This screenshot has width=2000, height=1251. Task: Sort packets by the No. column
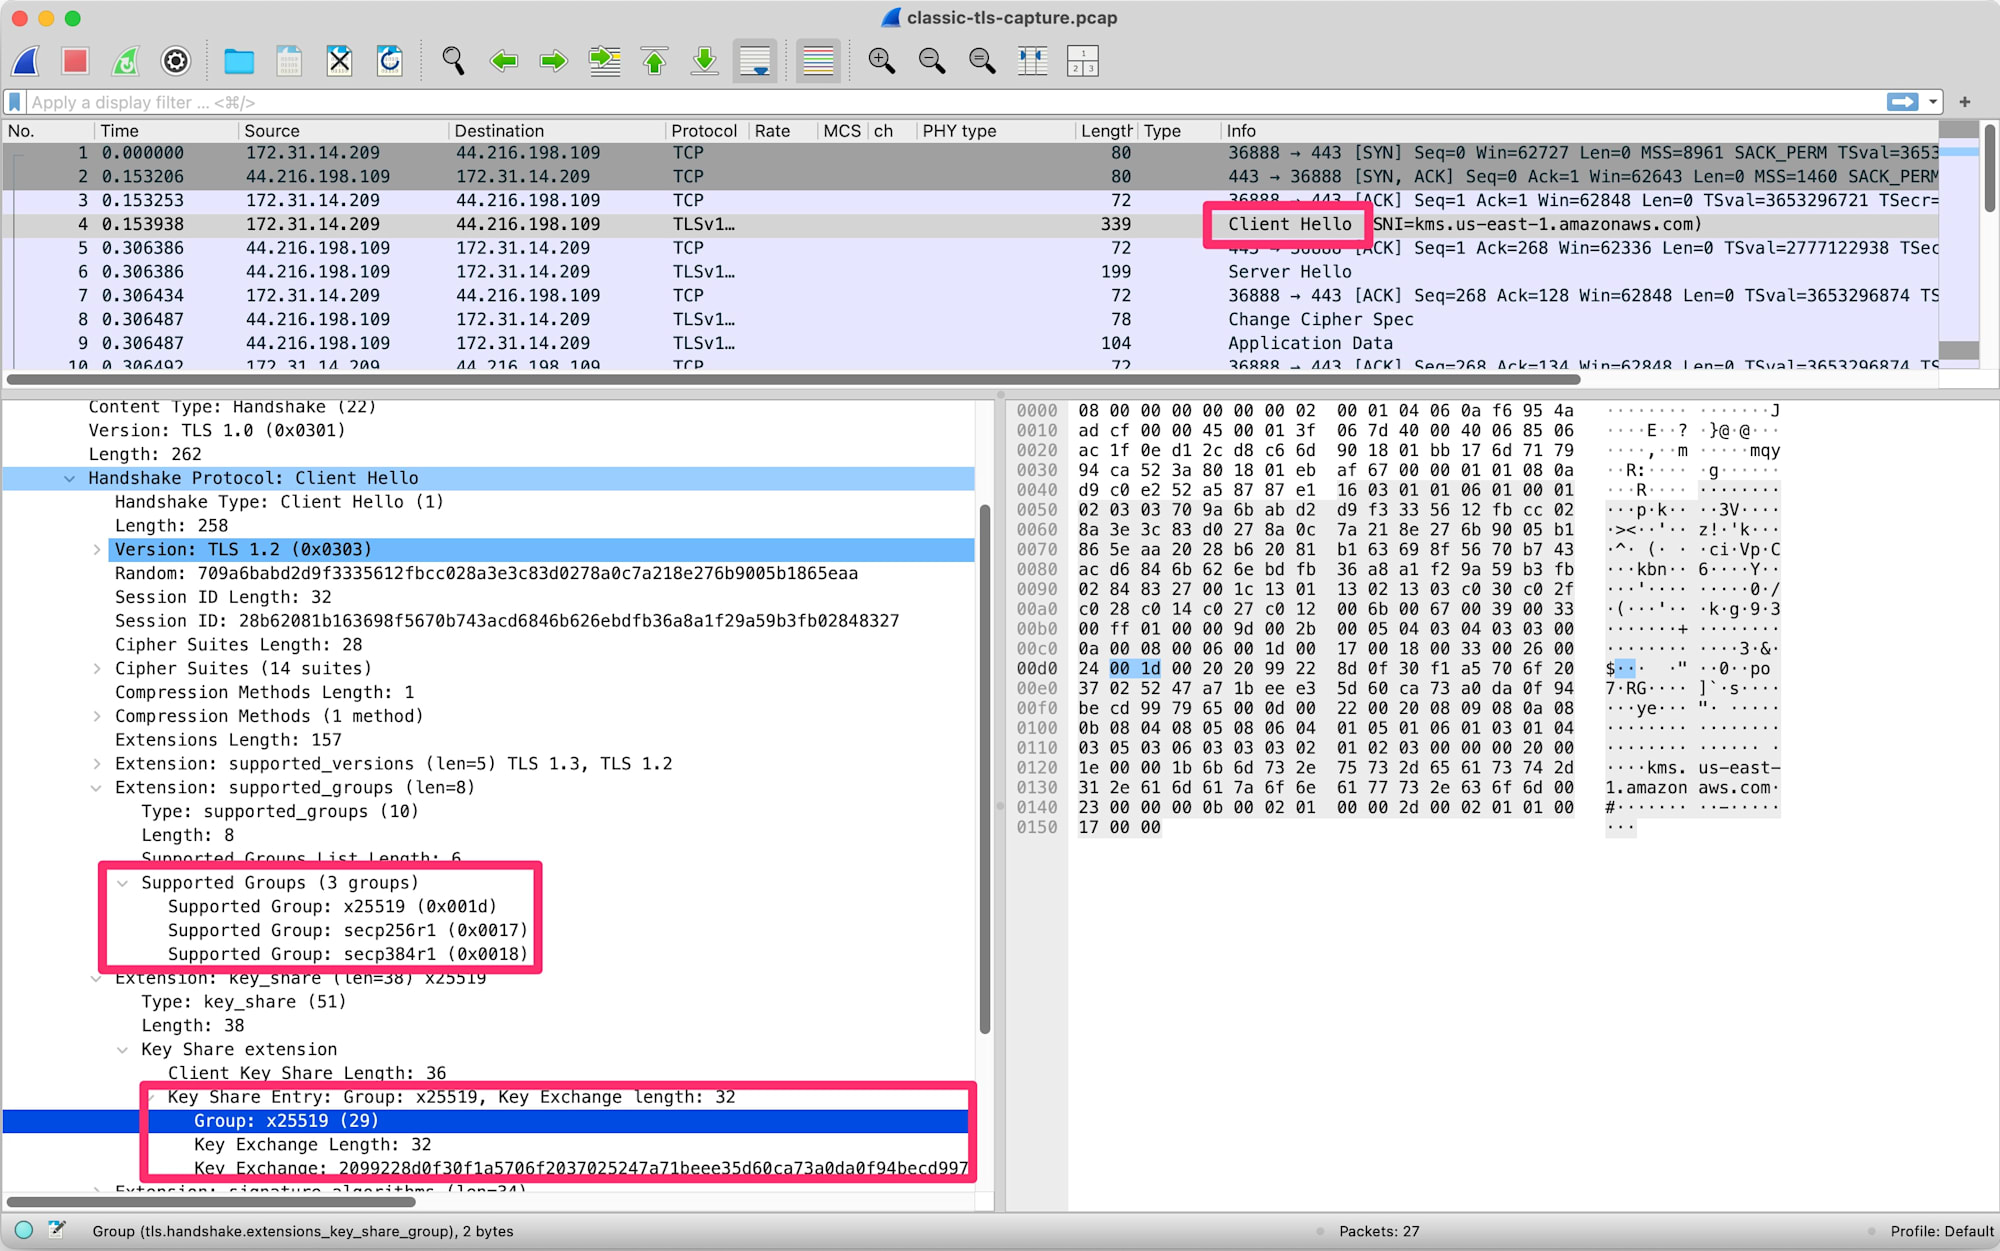point(48,131)
